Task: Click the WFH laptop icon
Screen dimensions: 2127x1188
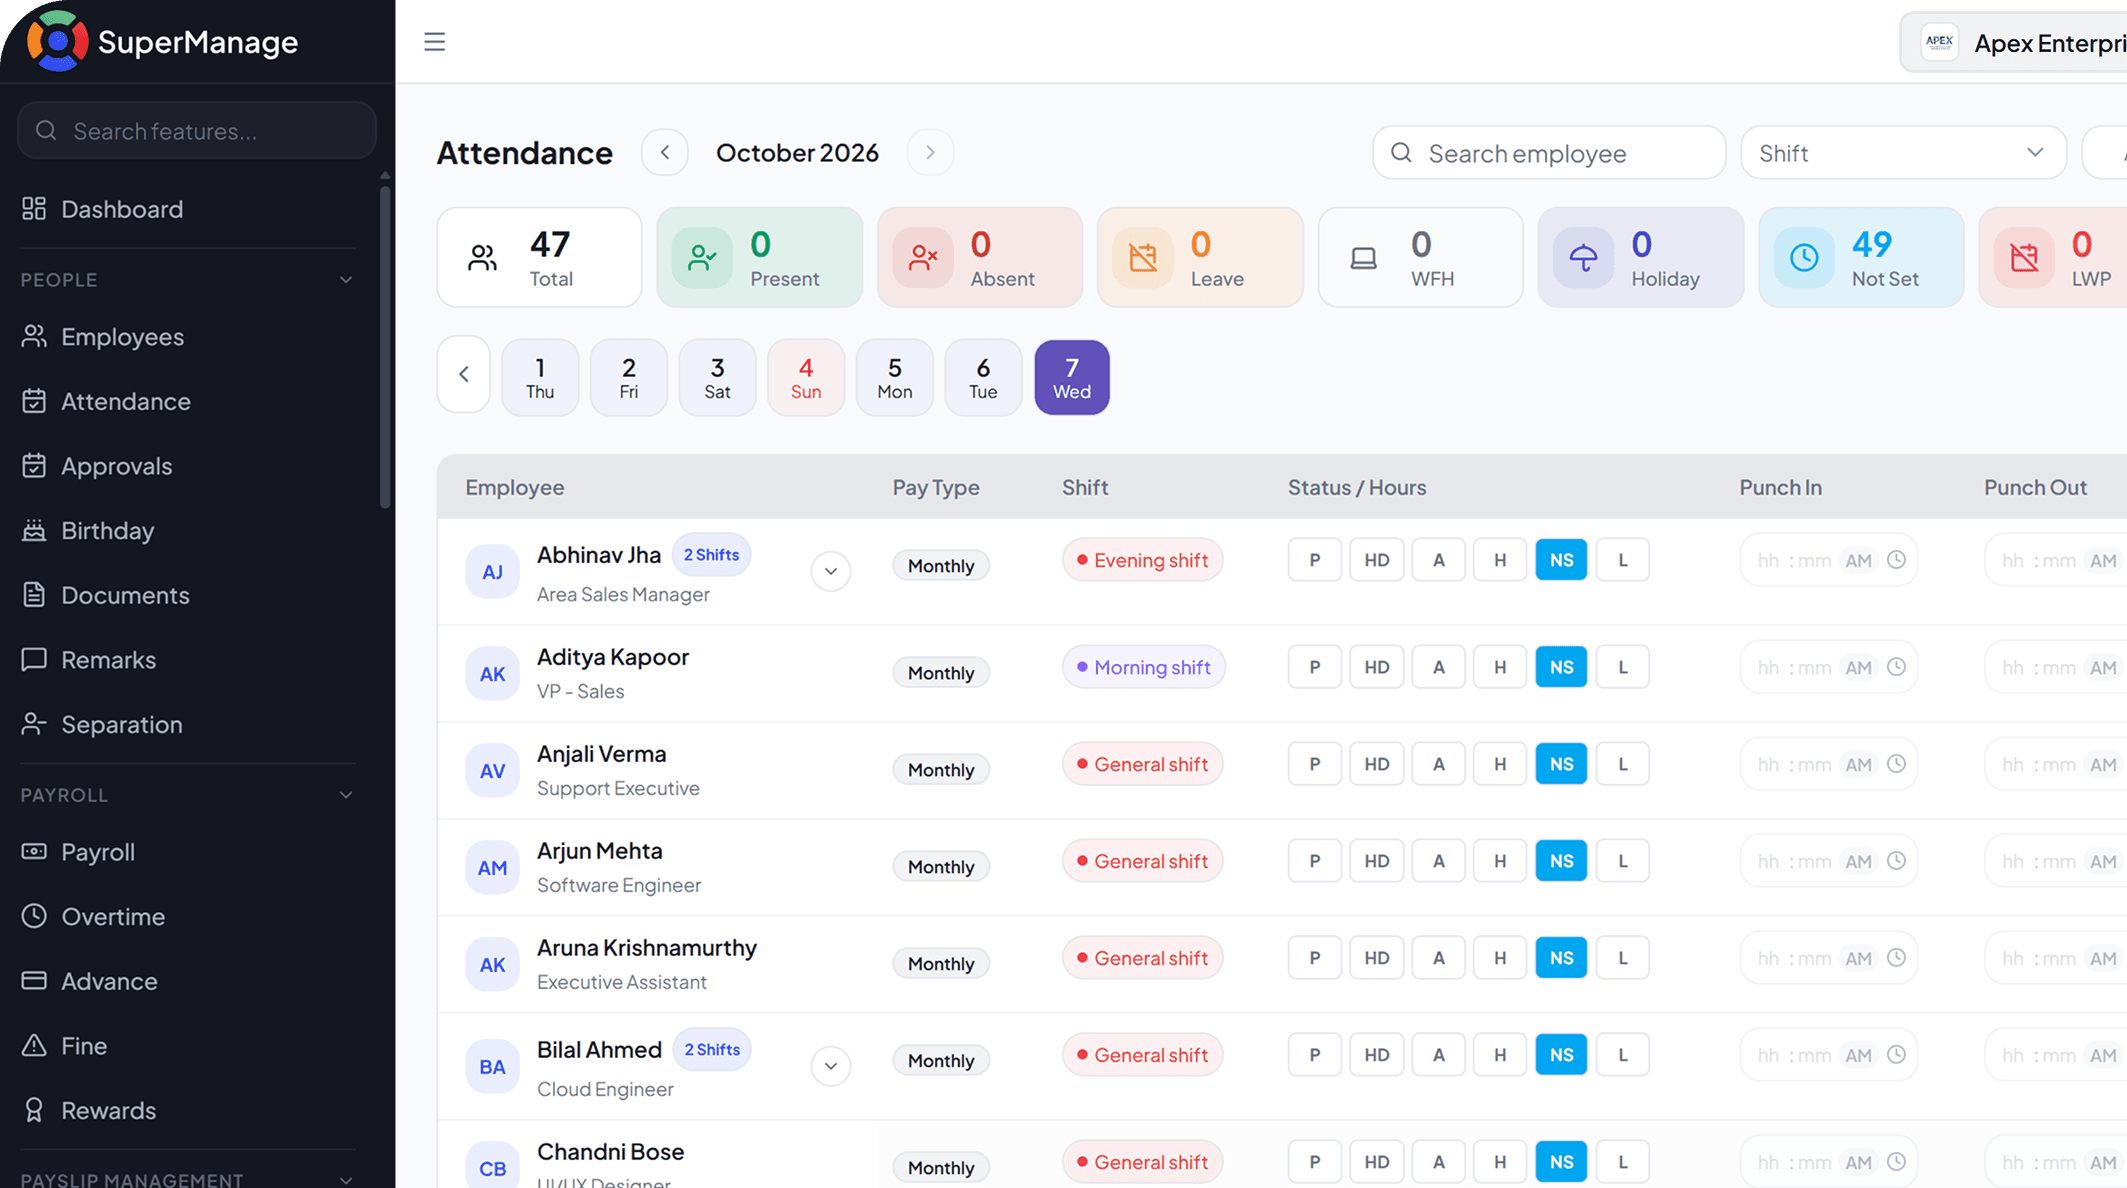Action: click(x=1364, y=258)
